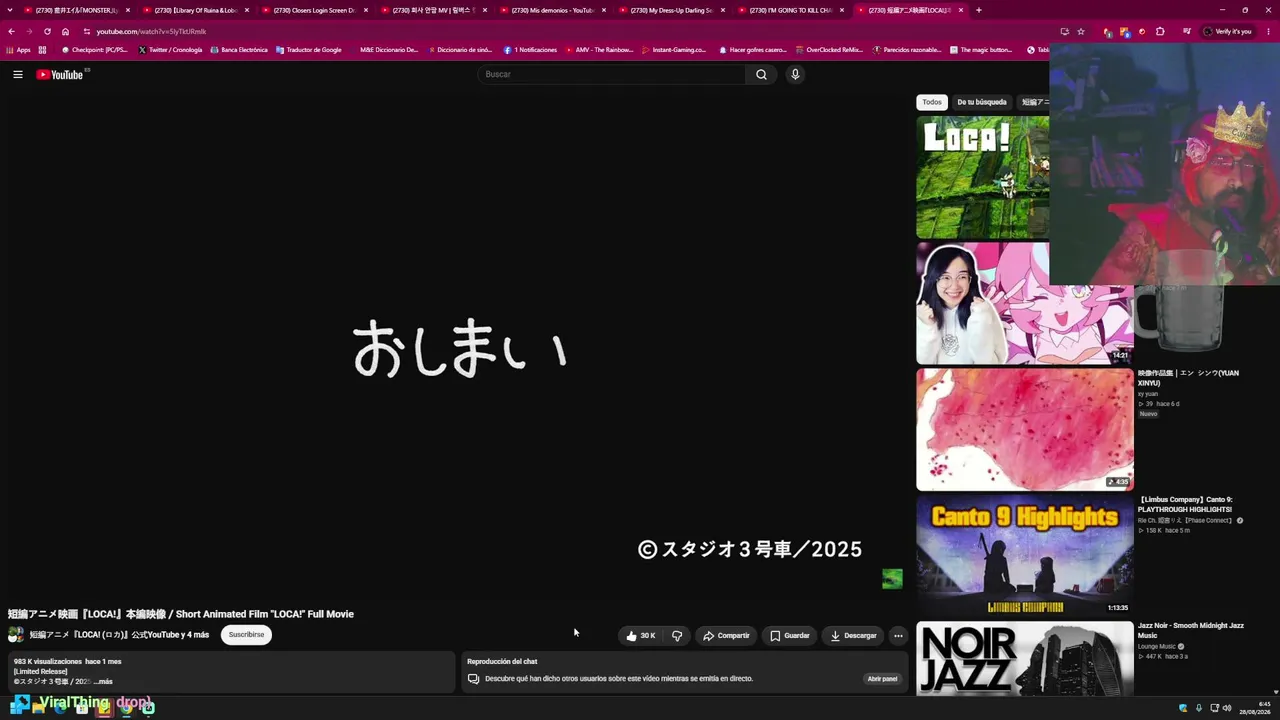Open the Loca! gameplay video thumbnail
The width and height of the screenshot is (1280, 720).
[x=983, y=177]
